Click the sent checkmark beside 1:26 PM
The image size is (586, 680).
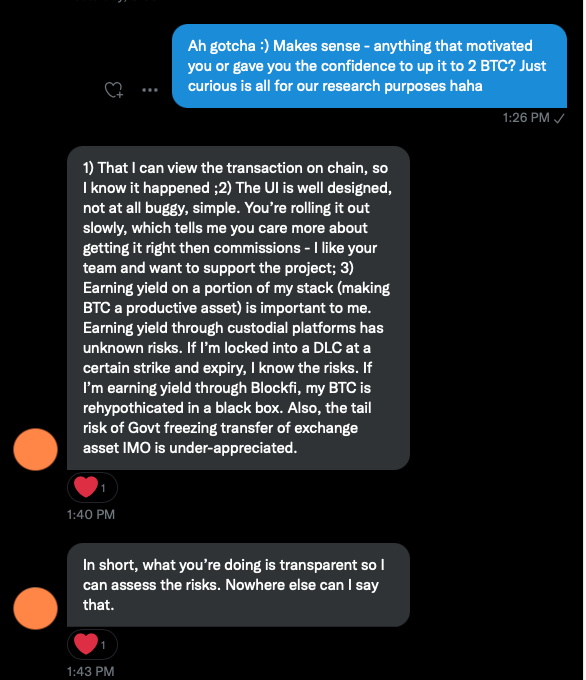point(560,118)
